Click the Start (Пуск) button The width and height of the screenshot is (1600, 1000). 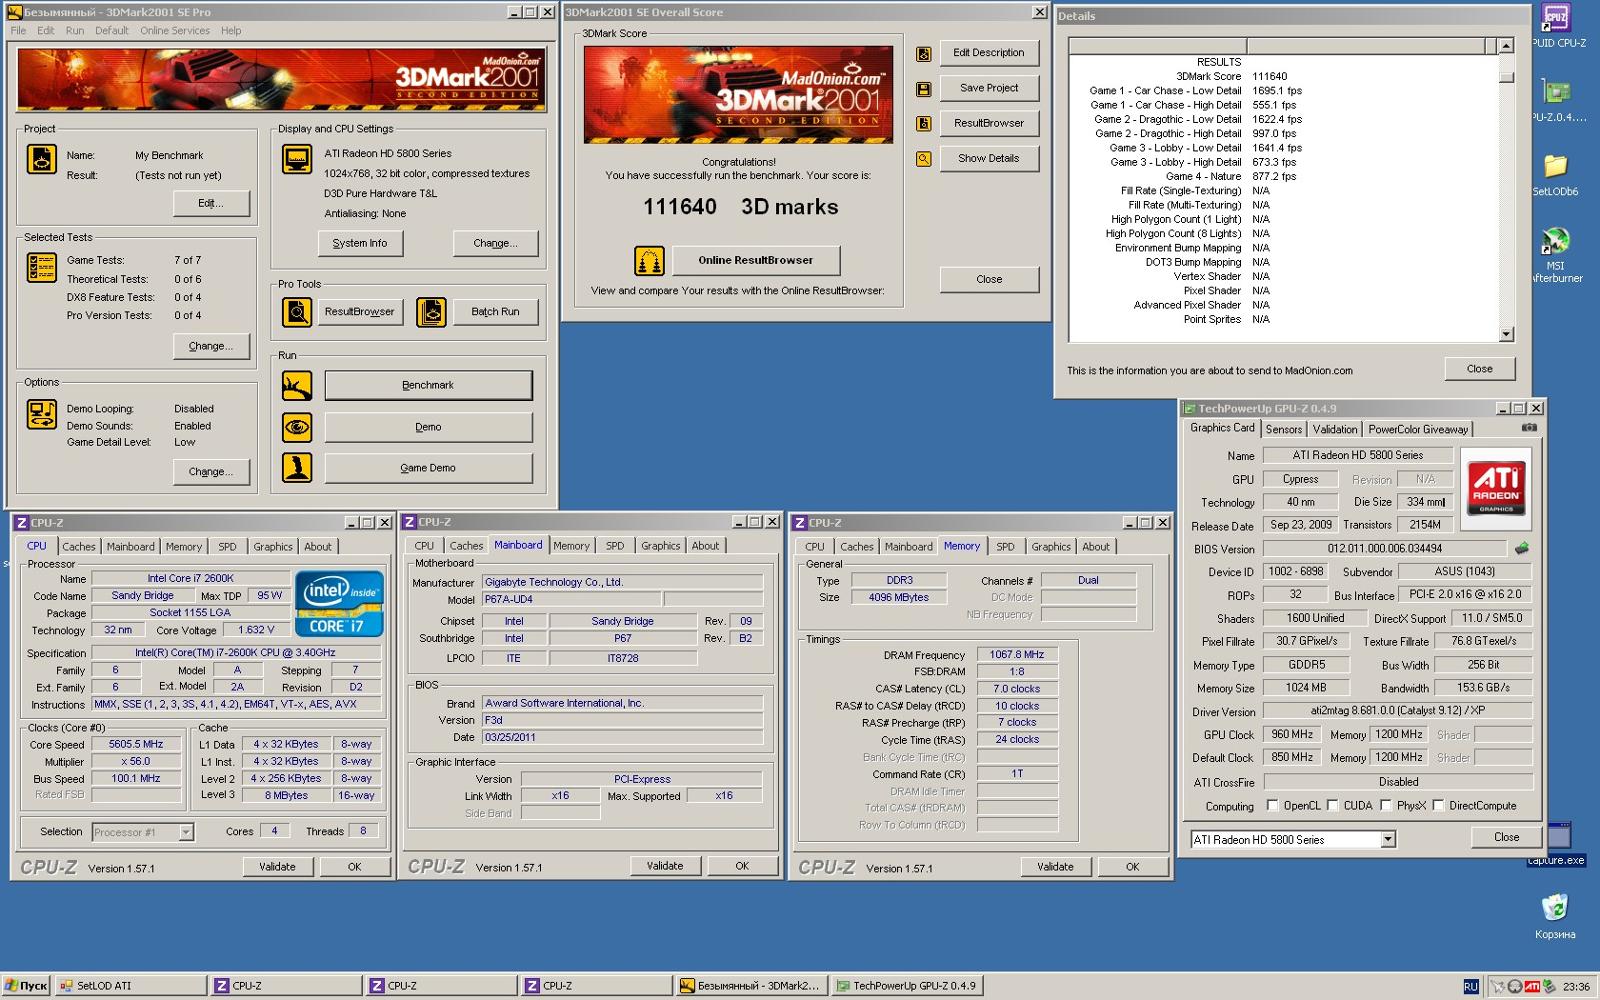tap(27, 986)
